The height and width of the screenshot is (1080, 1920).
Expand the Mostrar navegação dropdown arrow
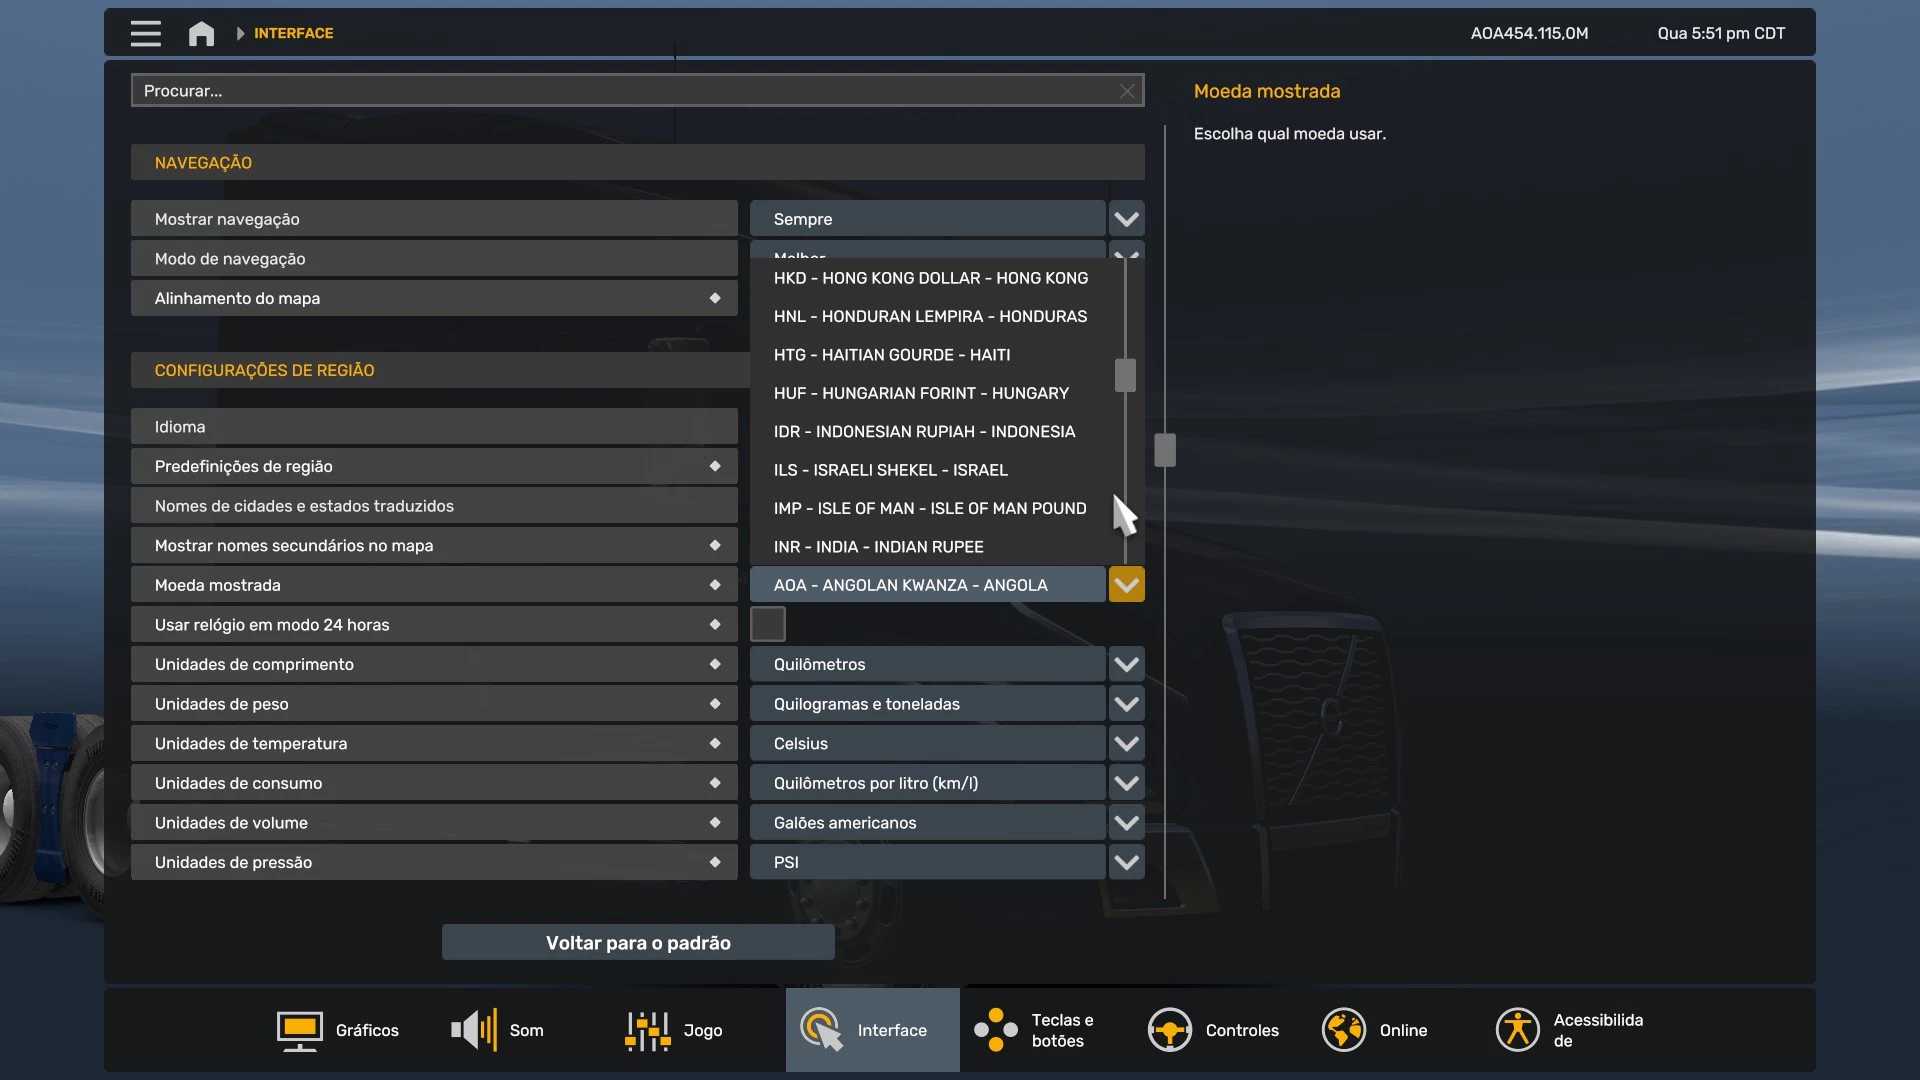[1126, 219]
